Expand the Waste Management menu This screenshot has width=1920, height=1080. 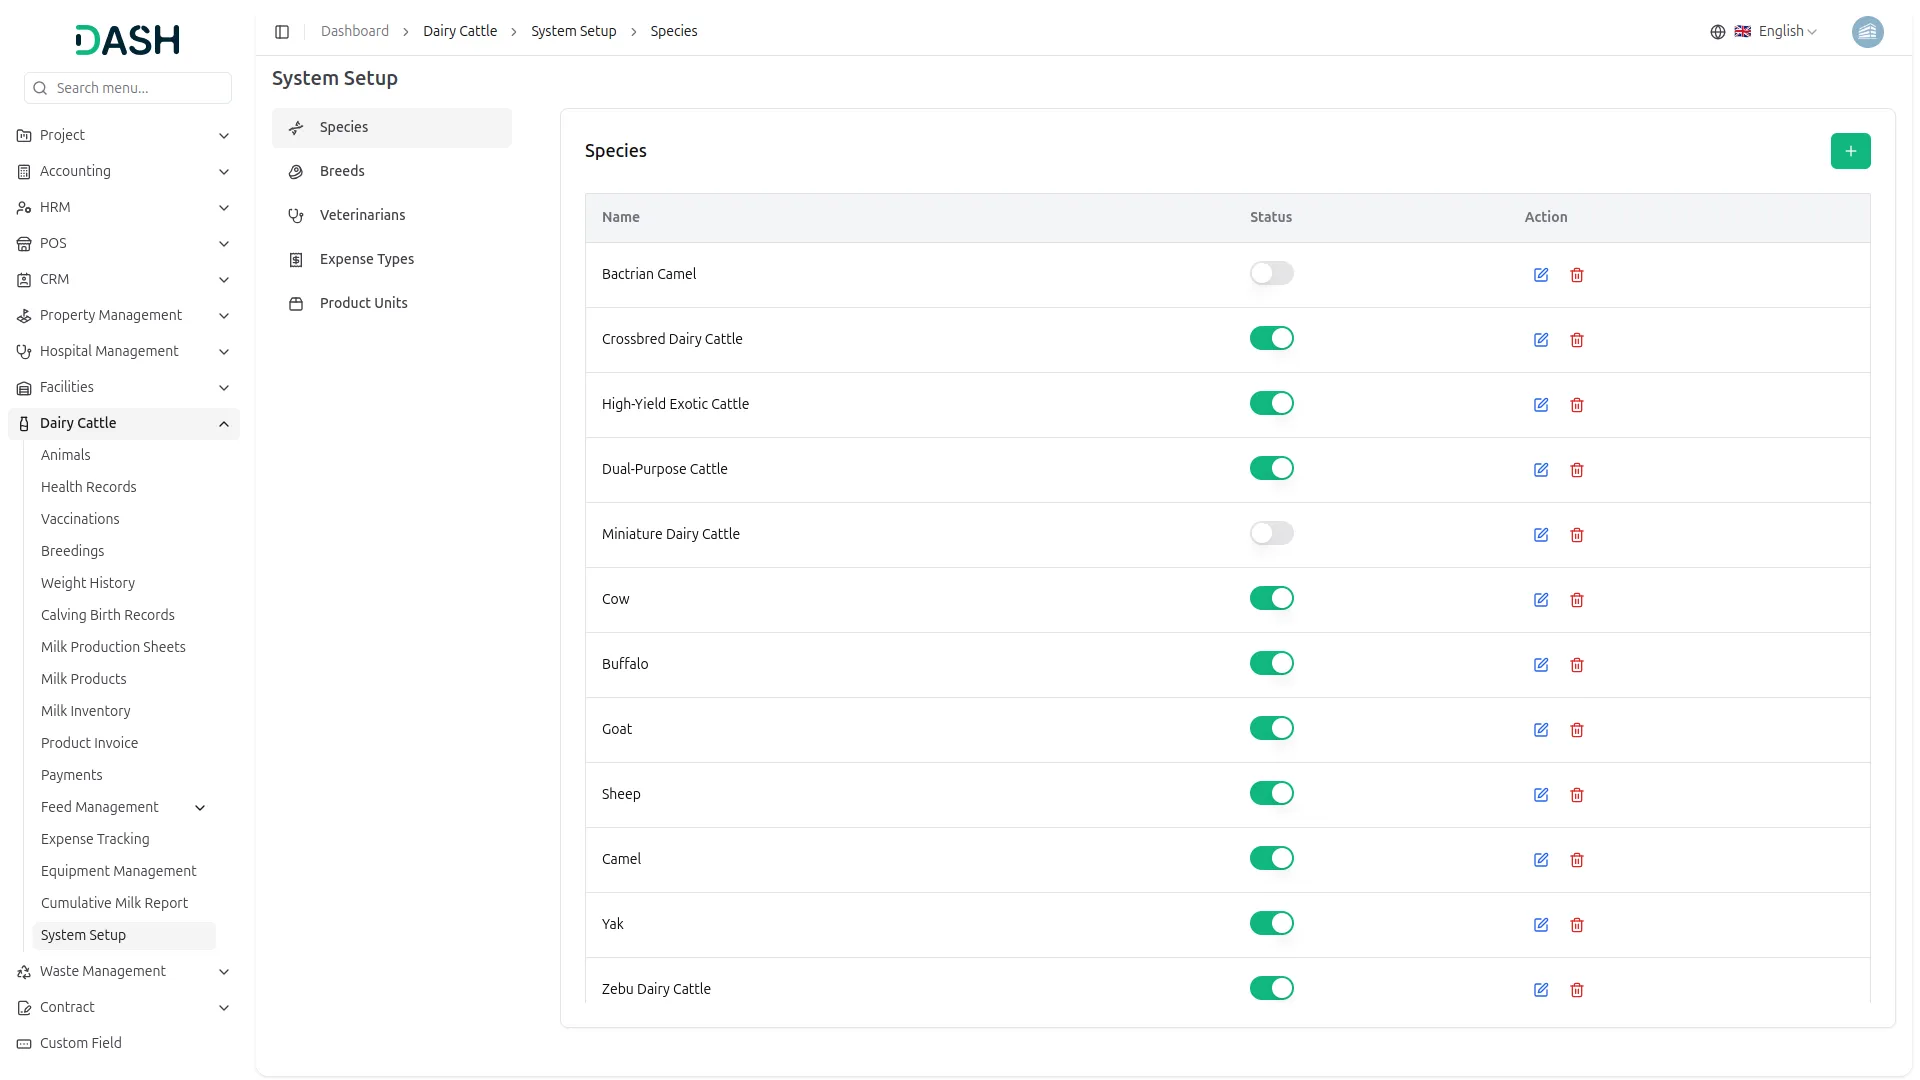coord(124,971)
